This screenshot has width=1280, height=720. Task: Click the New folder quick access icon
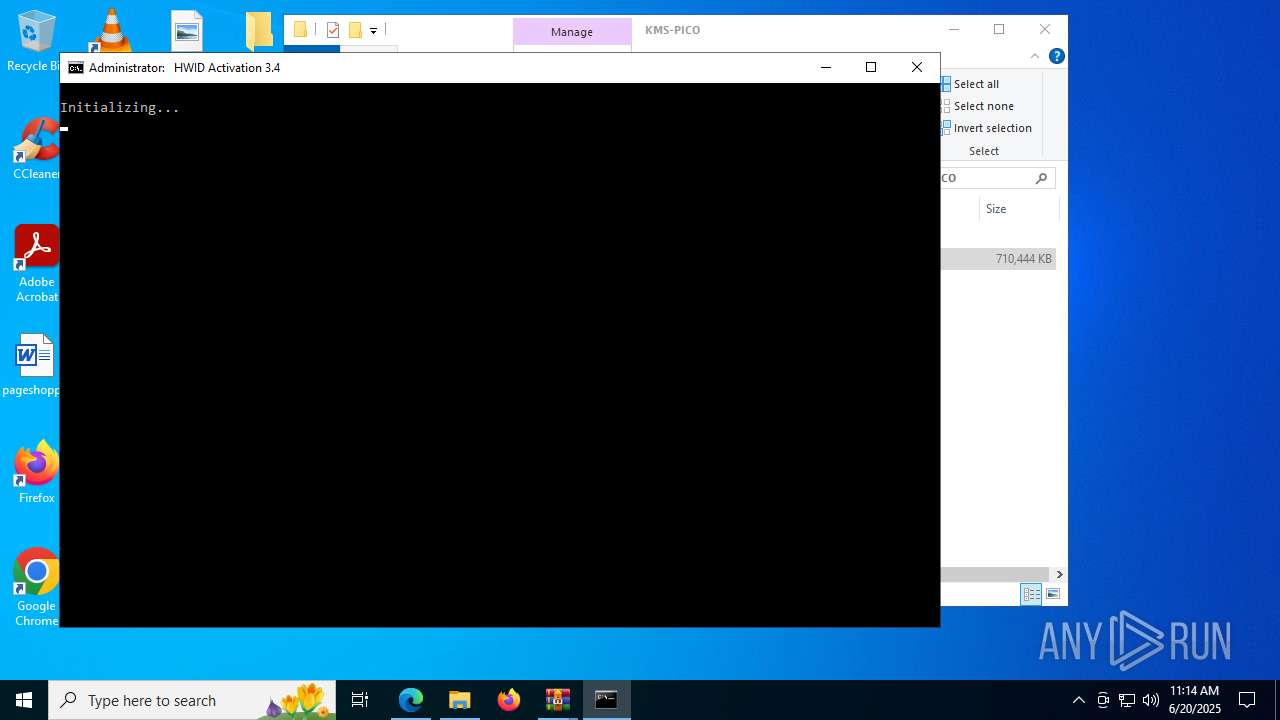[355, 30]
